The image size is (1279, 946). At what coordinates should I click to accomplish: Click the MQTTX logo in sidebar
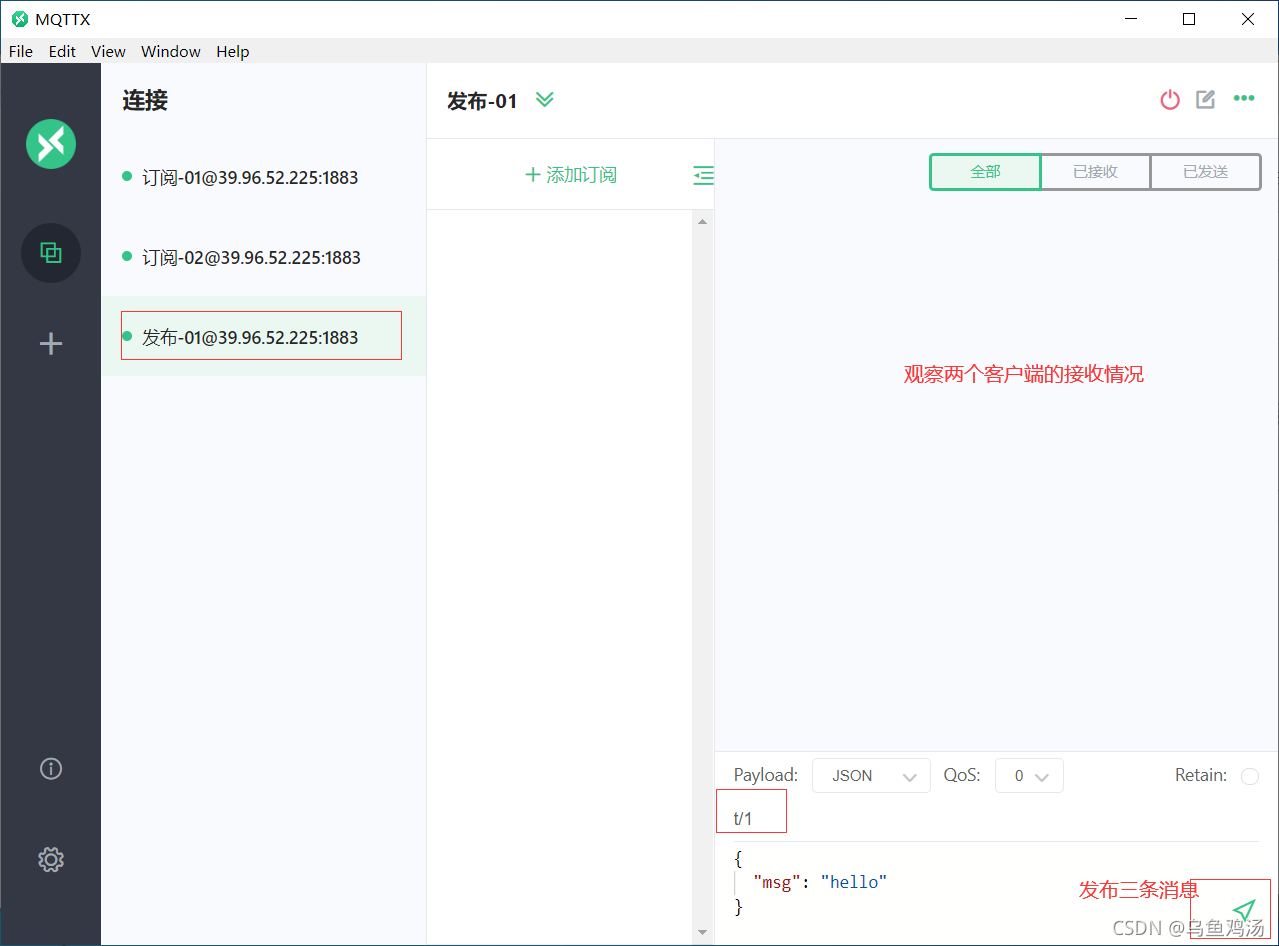[51, 143]
